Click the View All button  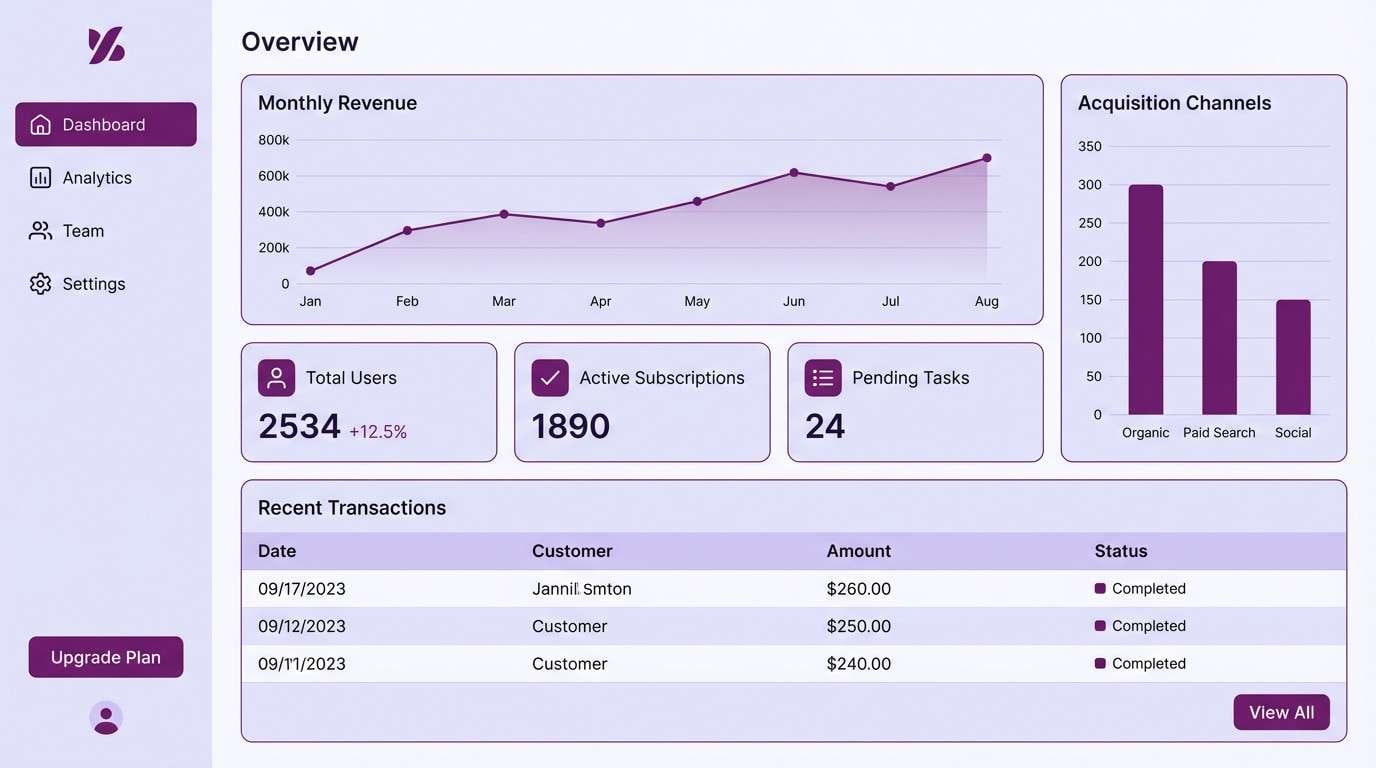click(1281, 712)
